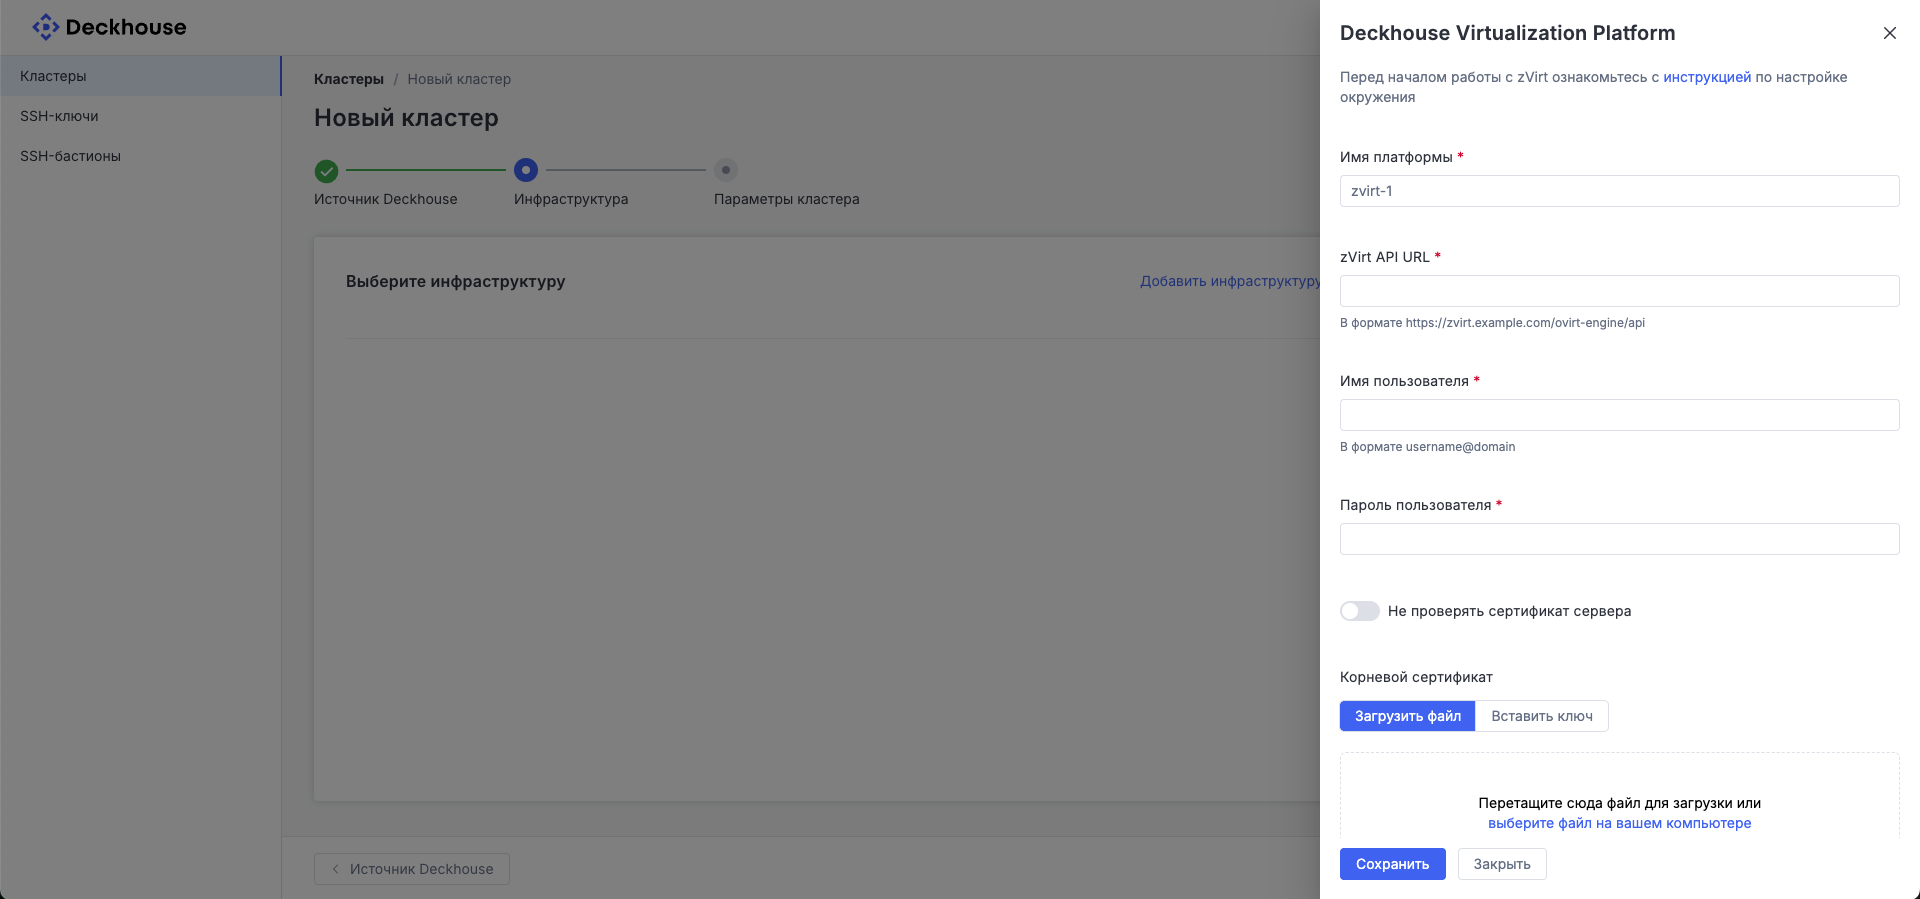The height and width of the screenshot is (899, 1920).
Task: Click the URL format hint text
Action: coord(1492,323)
